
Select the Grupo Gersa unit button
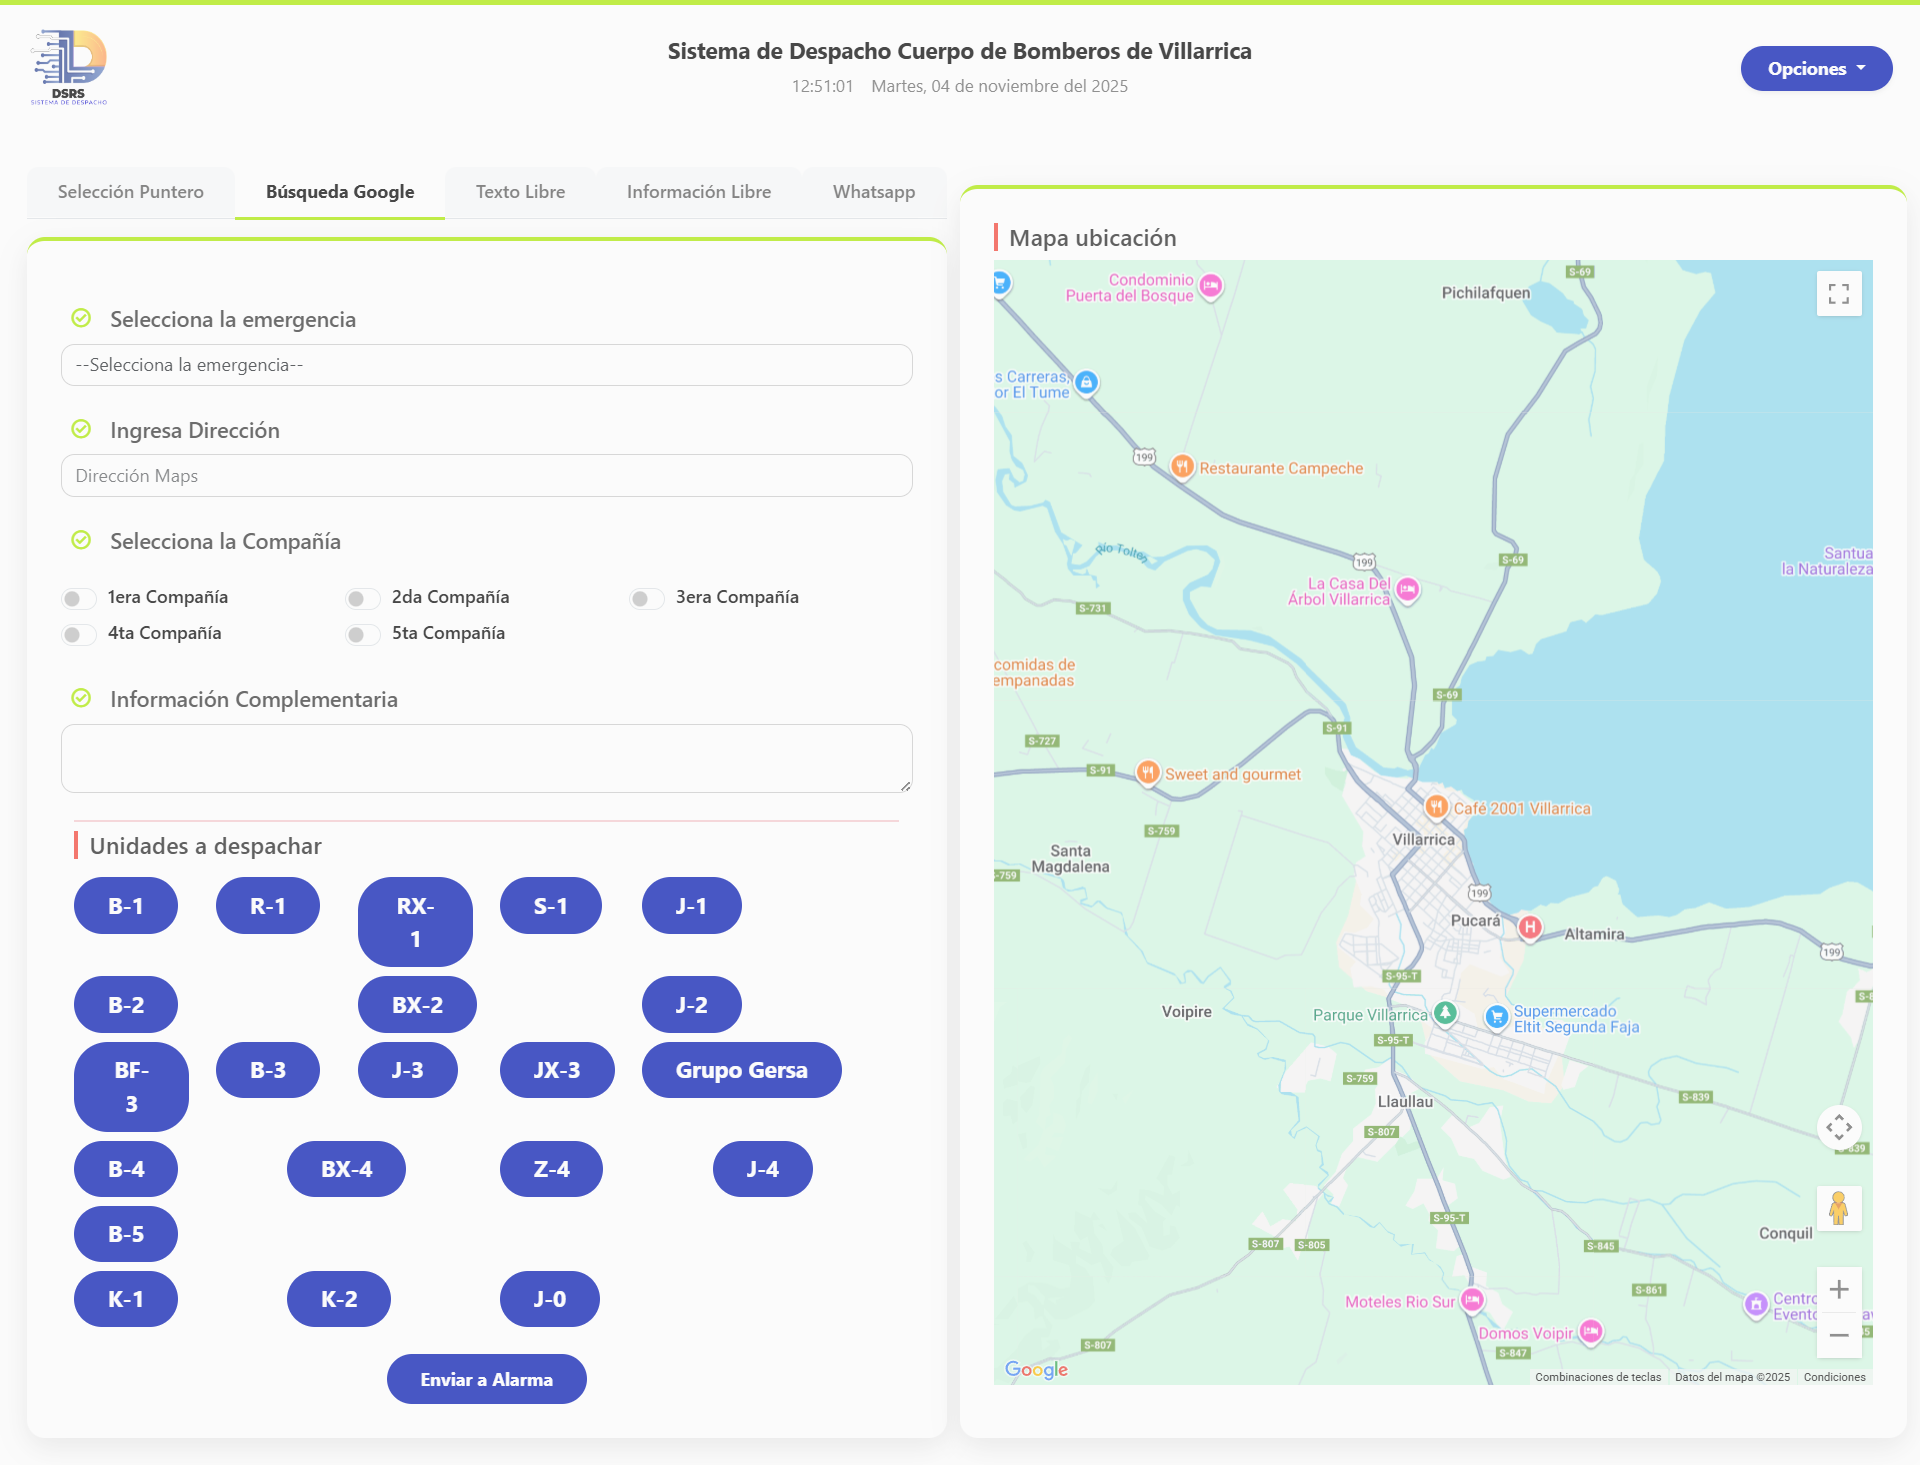[x=741, y=1070]
